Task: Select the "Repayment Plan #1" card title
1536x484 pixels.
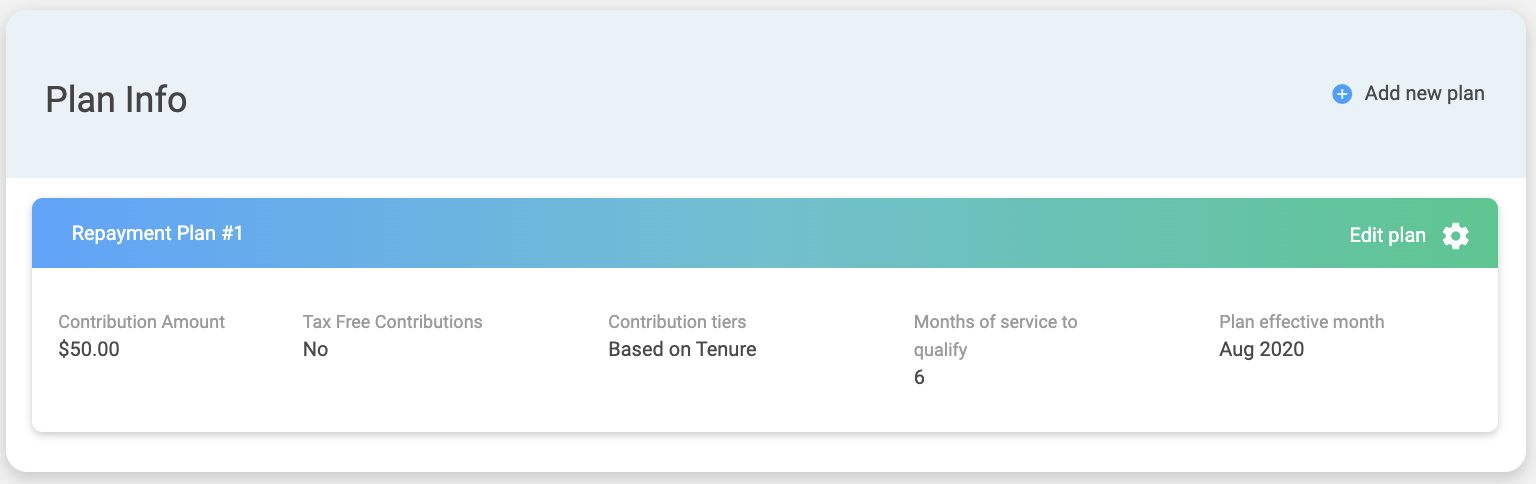Action: point(157,234)
